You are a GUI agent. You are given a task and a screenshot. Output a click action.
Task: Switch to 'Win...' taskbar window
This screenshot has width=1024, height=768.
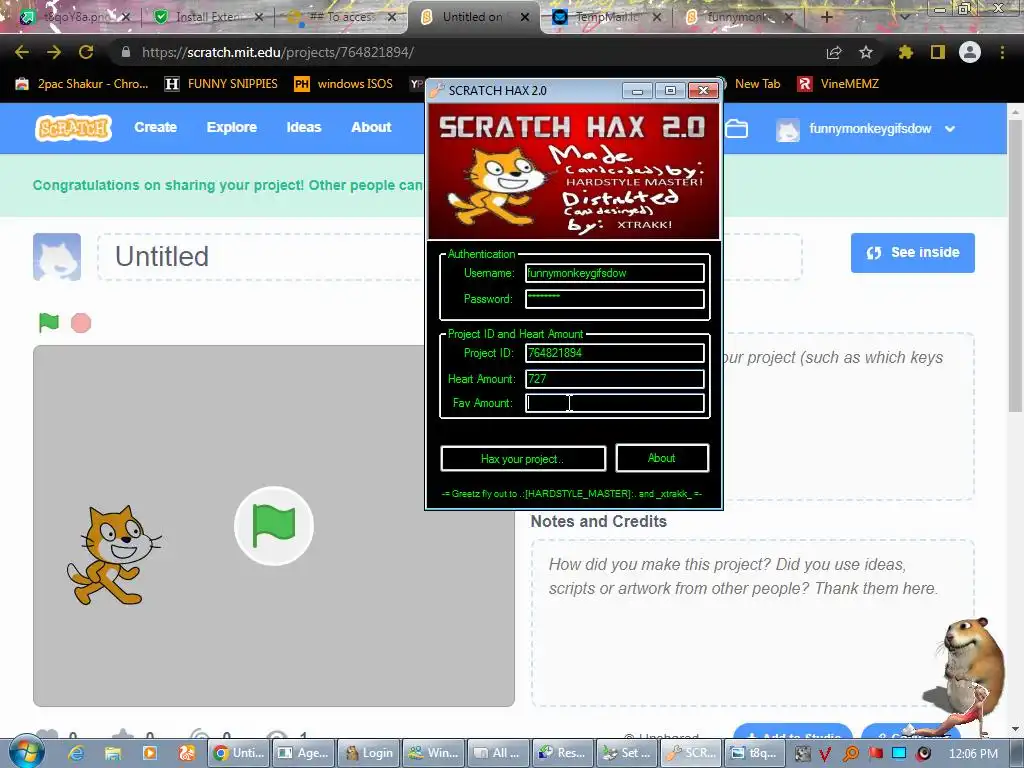click(434, 753)
